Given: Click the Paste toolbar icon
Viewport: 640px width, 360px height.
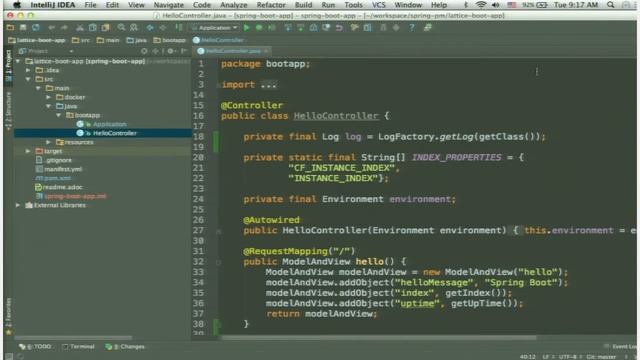Looking at the screenshot, I should click(106, 28).
